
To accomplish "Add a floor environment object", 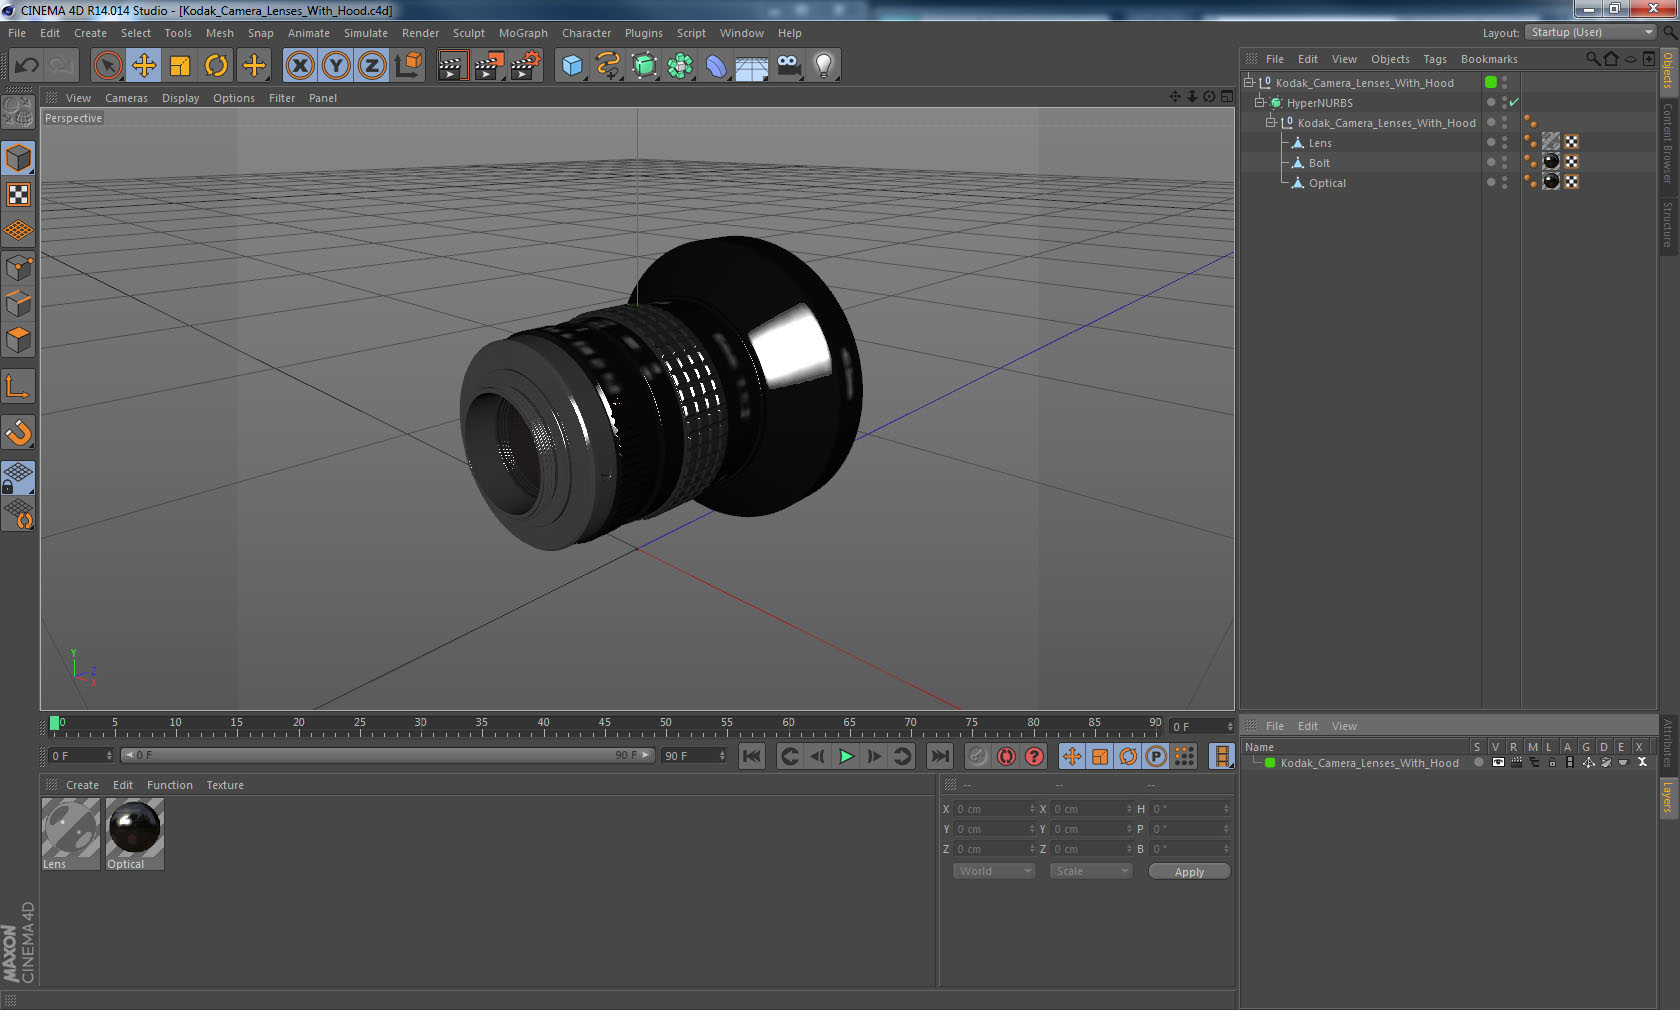I will pos(752,66).
